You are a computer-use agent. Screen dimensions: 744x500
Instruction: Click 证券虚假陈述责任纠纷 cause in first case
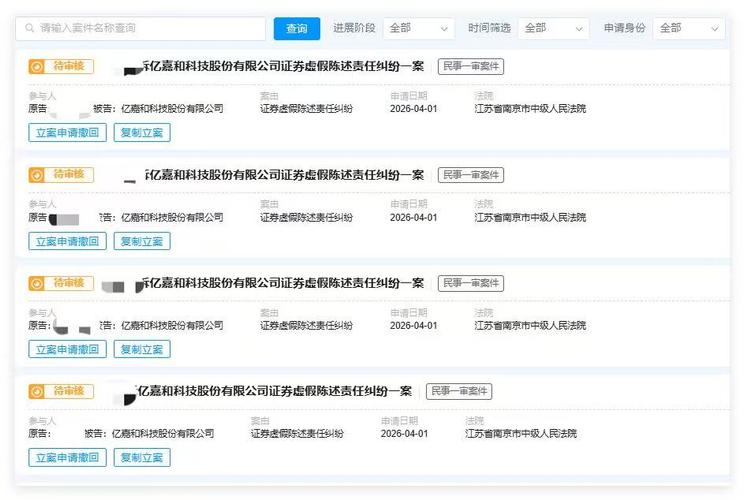click(307, 109)
